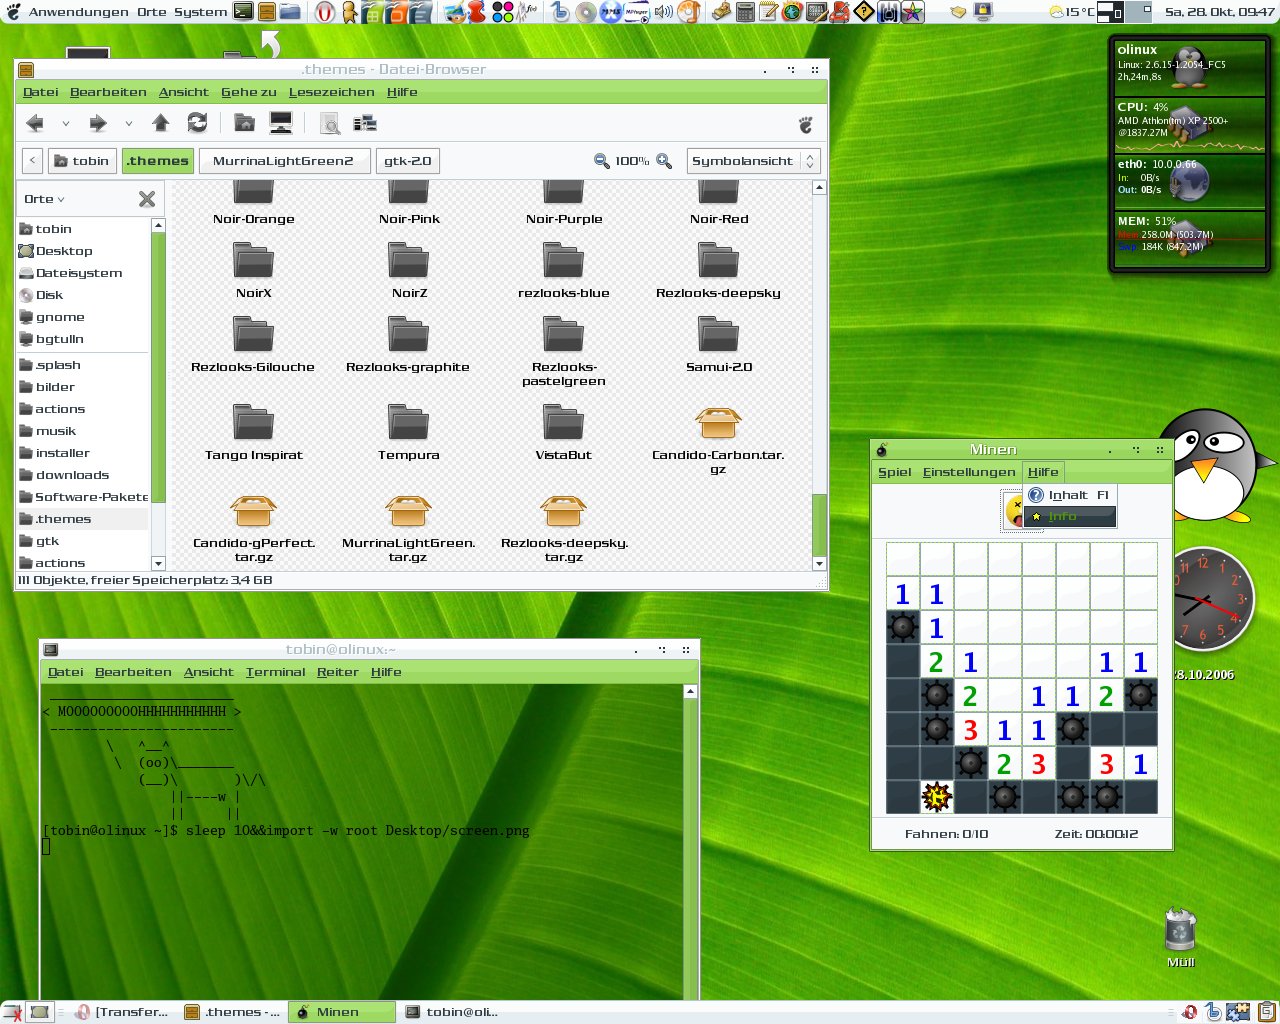This screenshot has height=1024, width=1280.
Task: Click the weather applet showing 15 °C
Action: 1072,12
